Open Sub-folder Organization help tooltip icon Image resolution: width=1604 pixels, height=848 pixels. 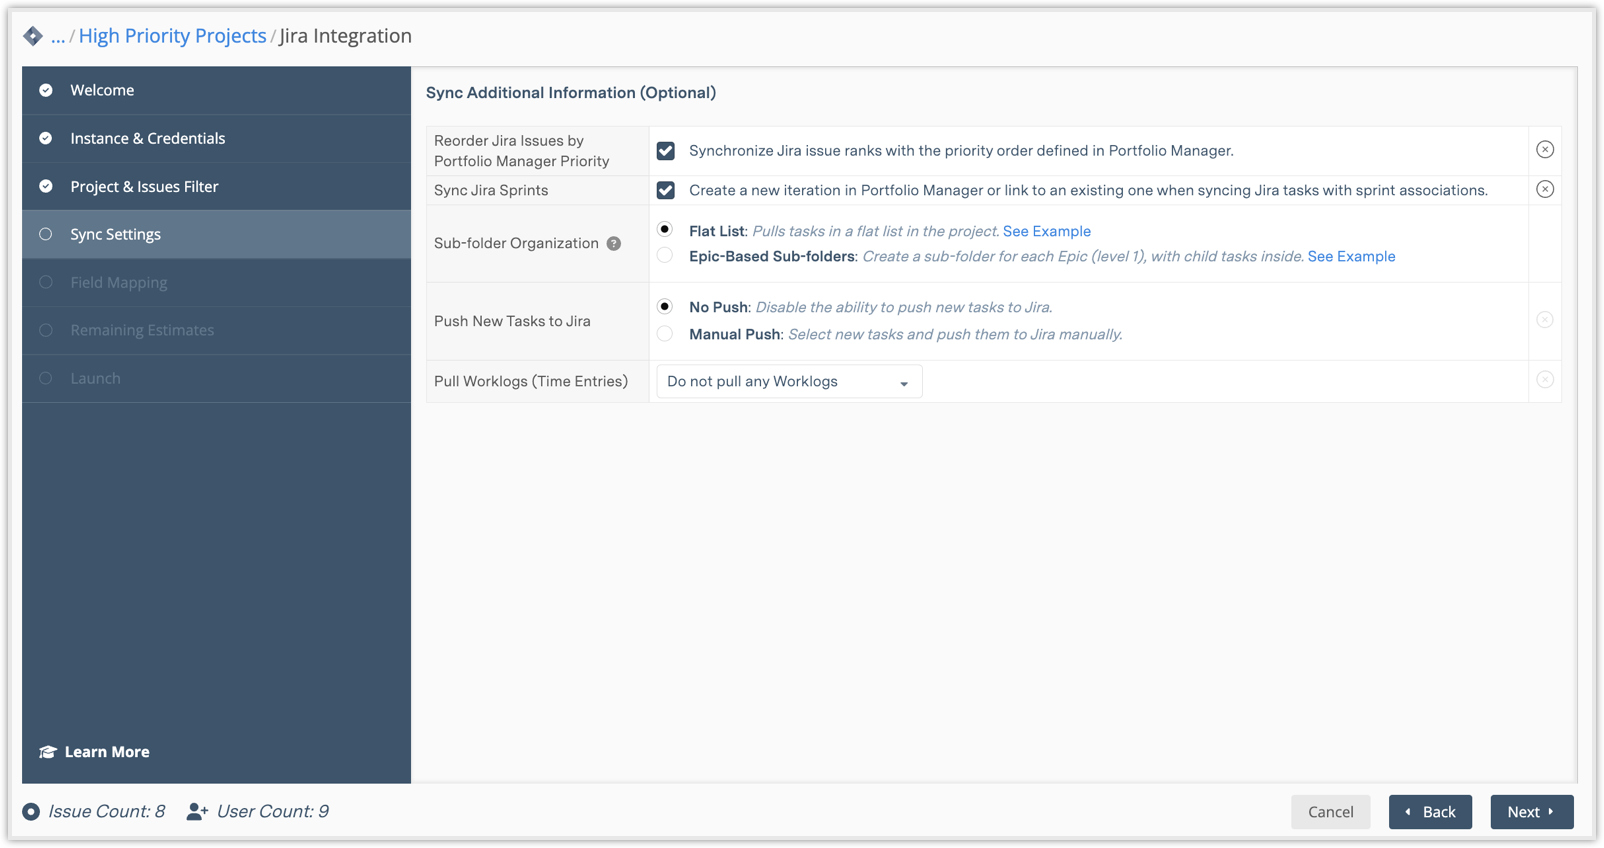(614, 244)
